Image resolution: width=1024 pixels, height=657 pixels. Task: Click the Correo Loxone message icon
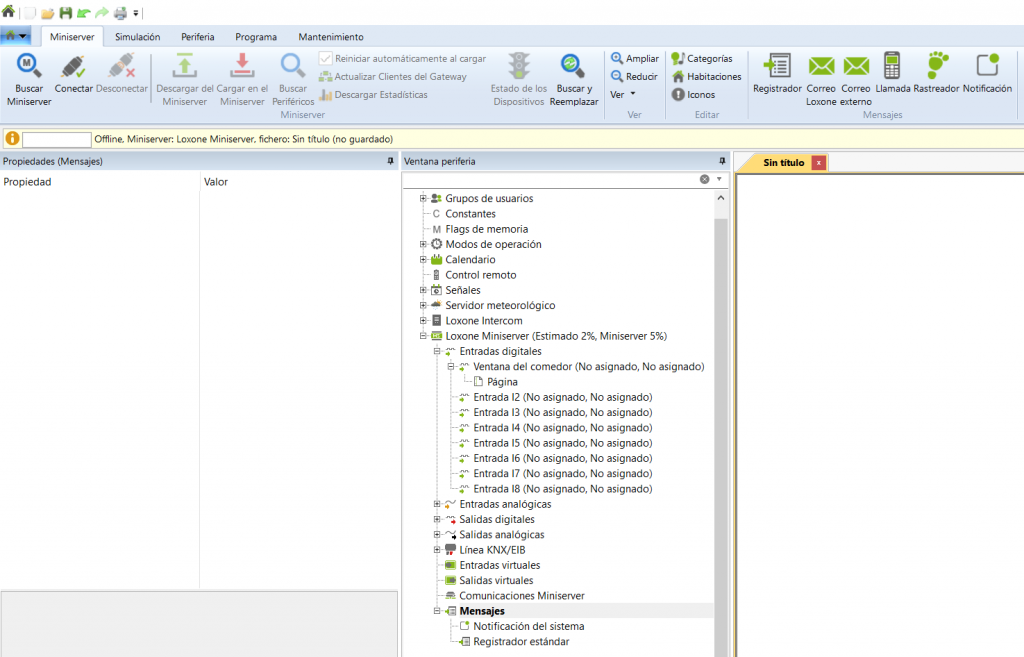pos(821,78)
